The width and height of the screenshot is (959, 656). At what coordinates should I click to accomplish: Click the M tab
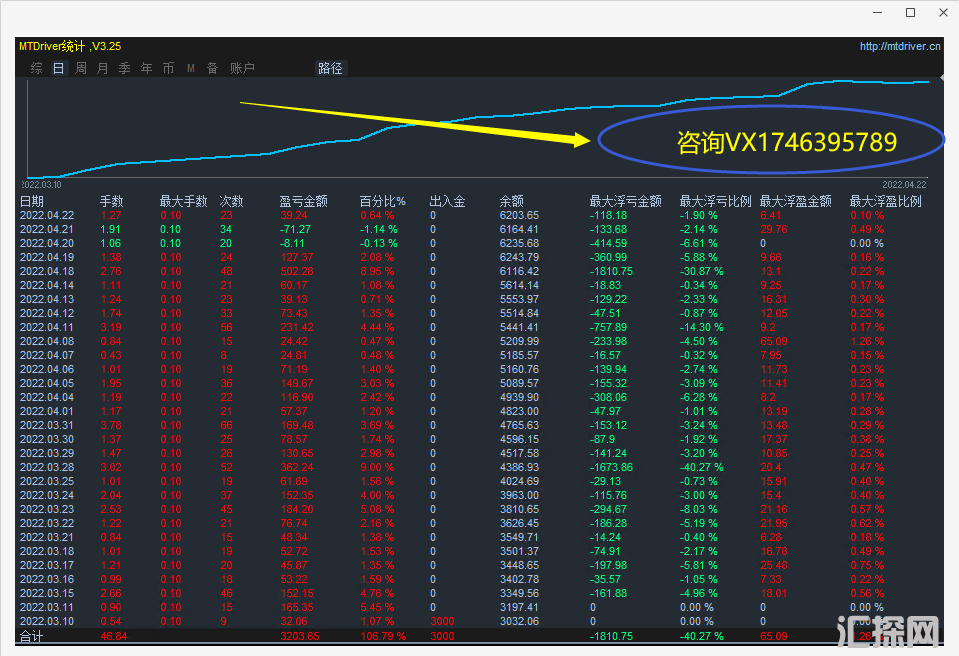click(191, 69)
